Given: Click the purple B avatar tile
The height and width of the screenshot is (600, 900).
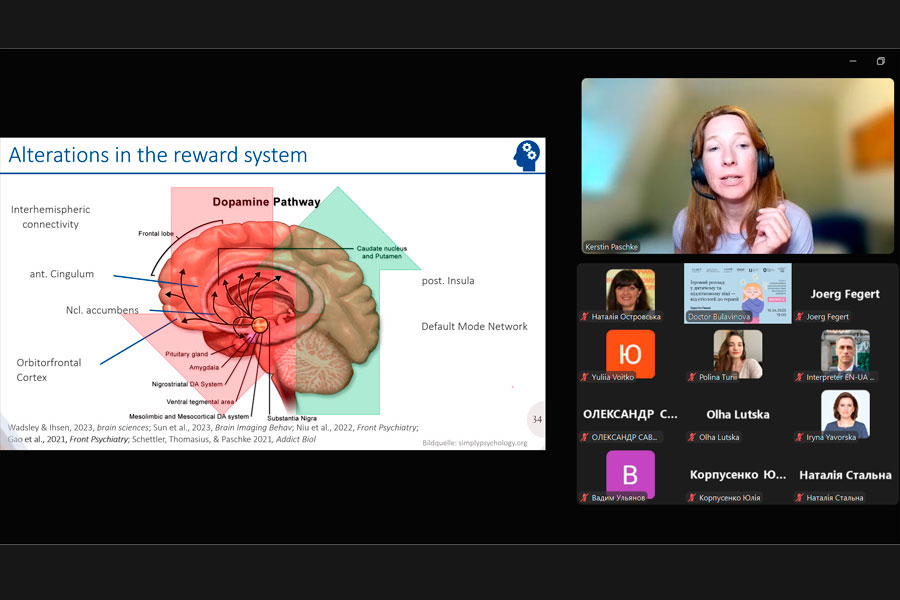Looking at the screenshot, I should [630, 472].
